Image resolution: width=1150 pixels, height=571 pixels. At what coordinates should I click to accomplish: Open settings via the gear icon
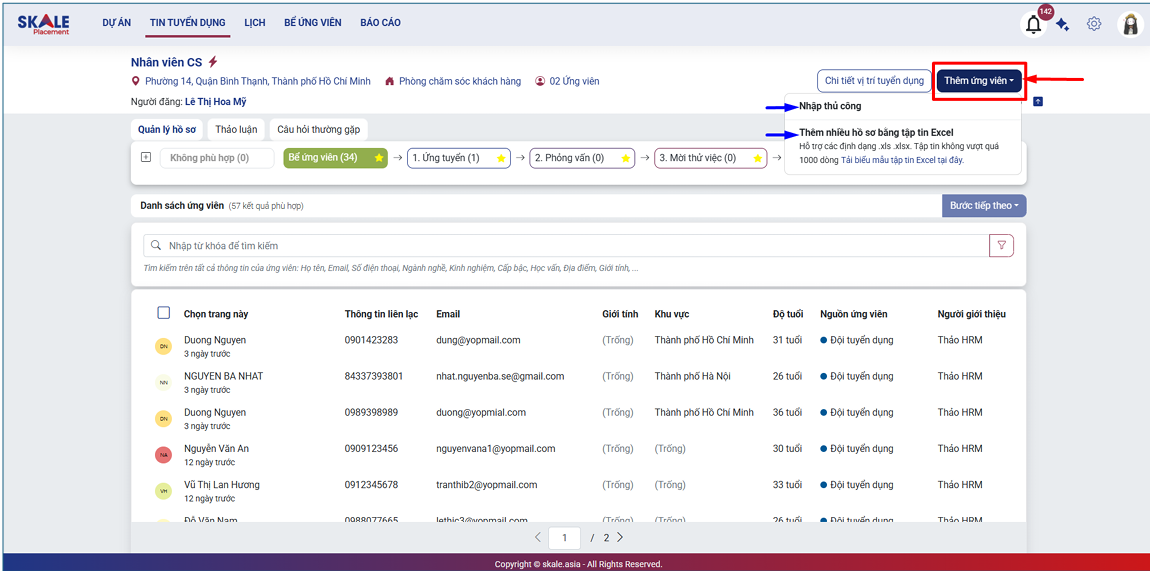coord(1094,24)
